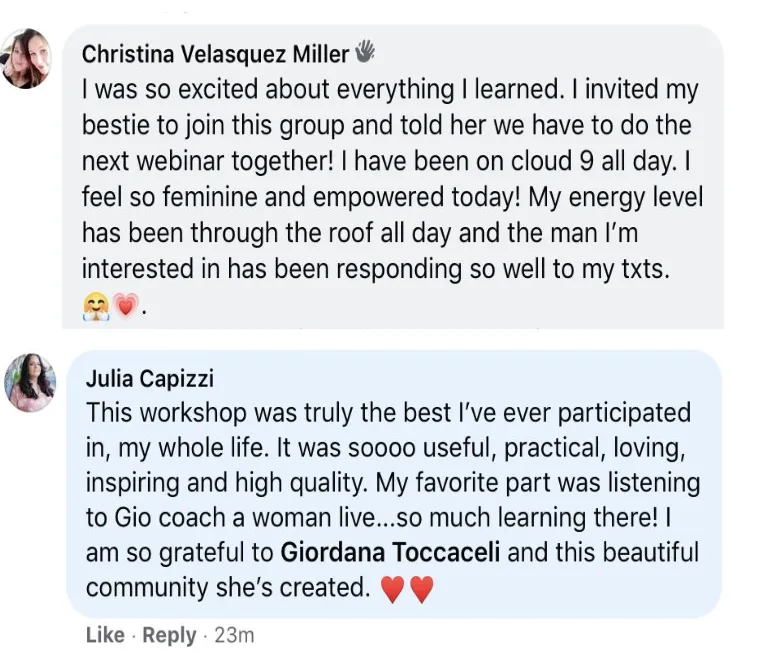
Task: Click Christina's gray comment bubble
Action: point(393,176)
